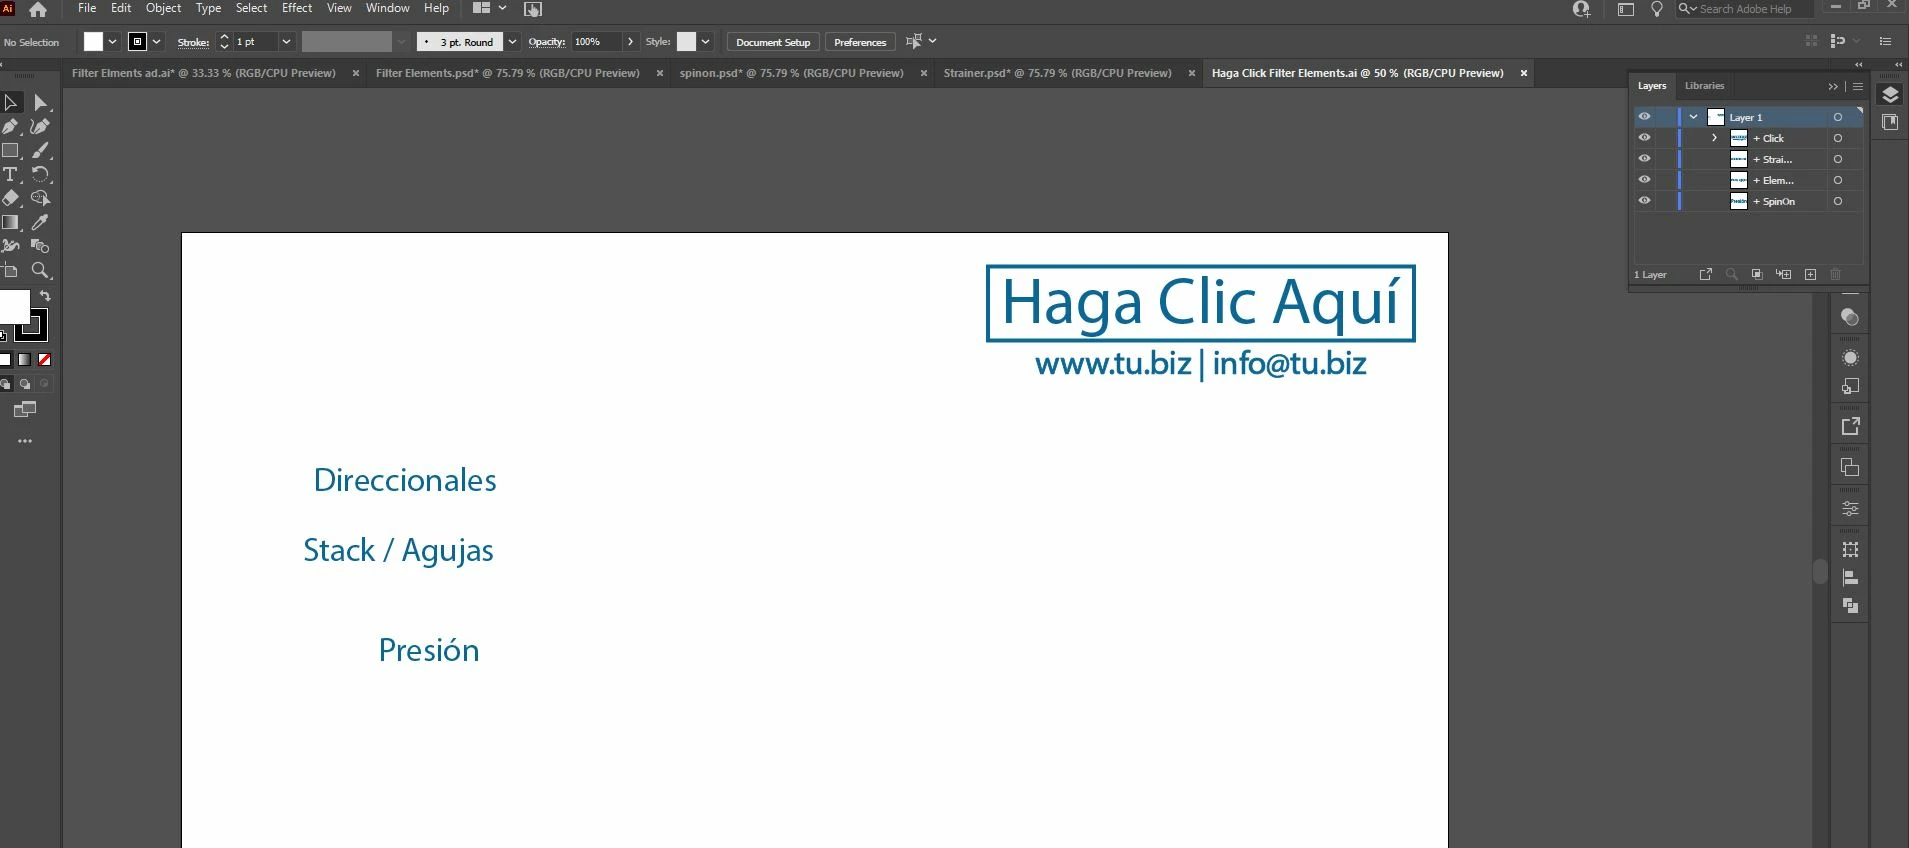Viewport: 1909px width, 848px height.
Task: Open the Window menu
Action: coord(387,8)
